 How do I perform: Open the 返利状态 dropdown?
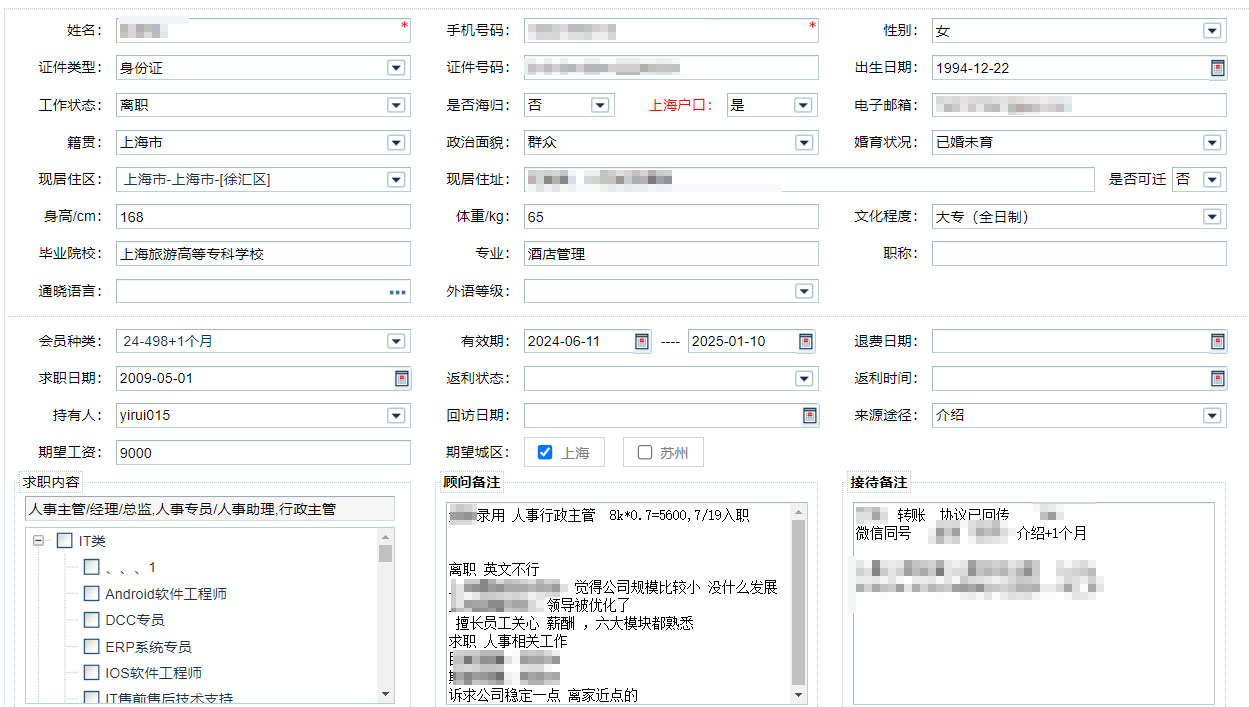(804, 378)
